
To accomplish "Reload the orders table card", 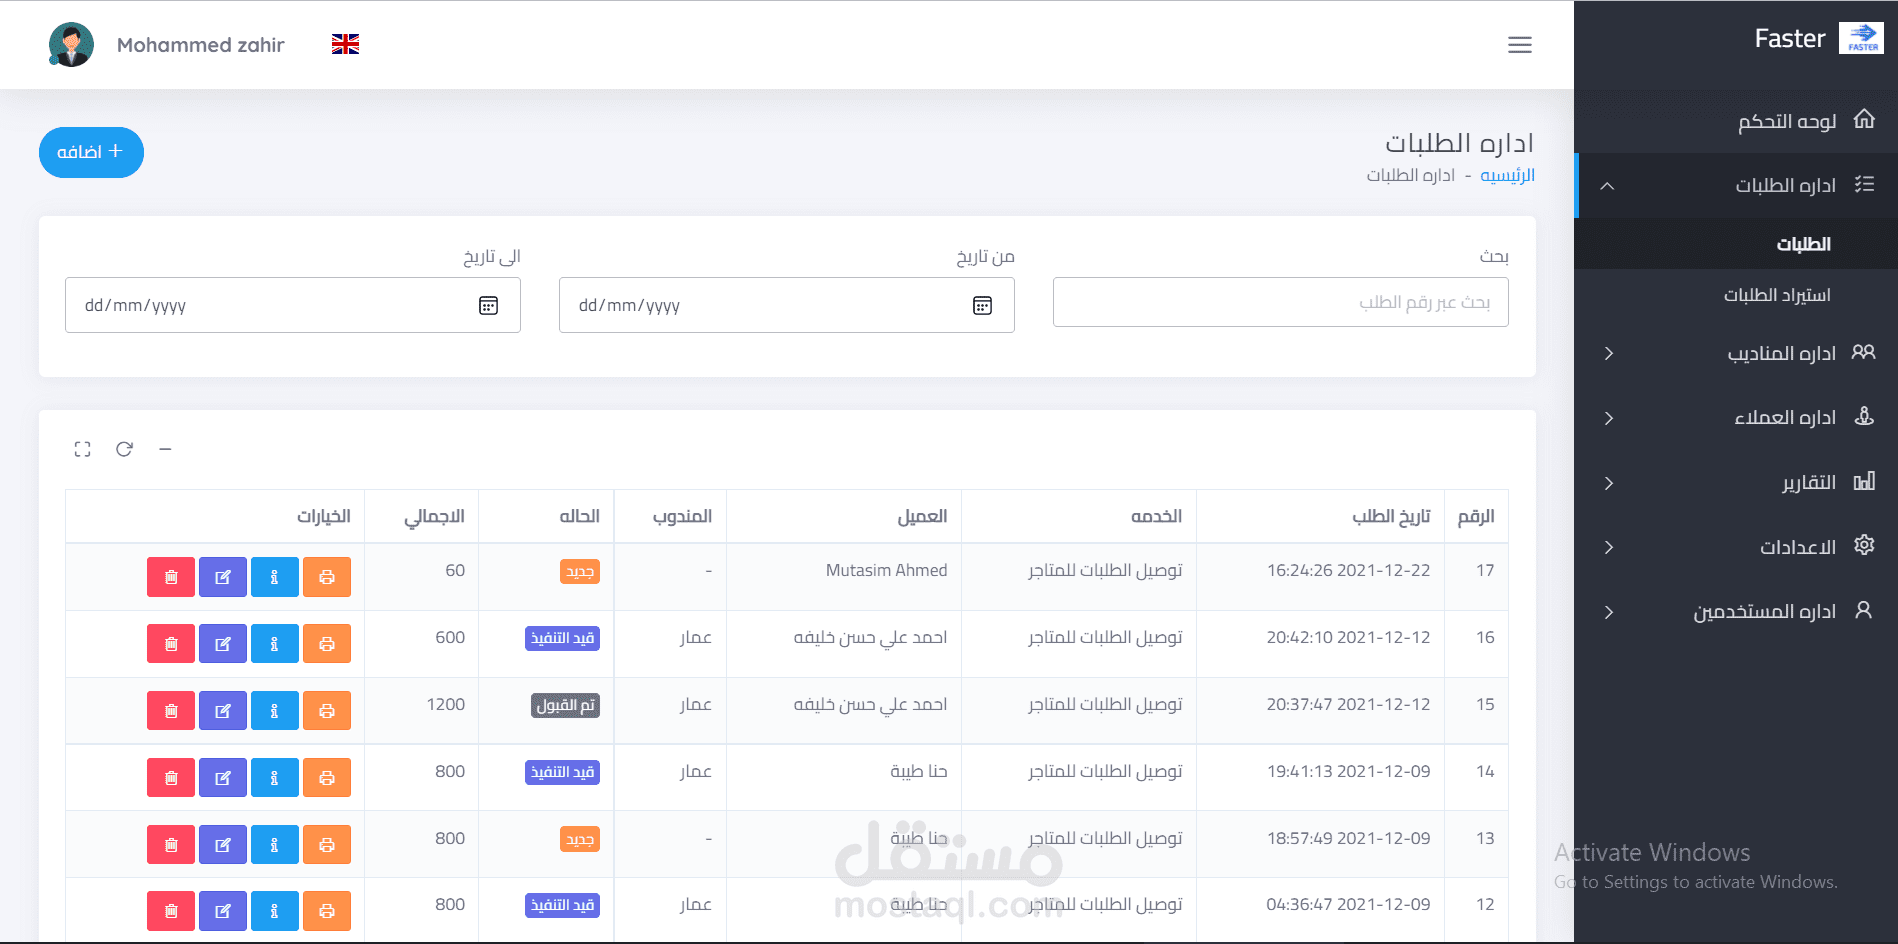I will point(124,449).
